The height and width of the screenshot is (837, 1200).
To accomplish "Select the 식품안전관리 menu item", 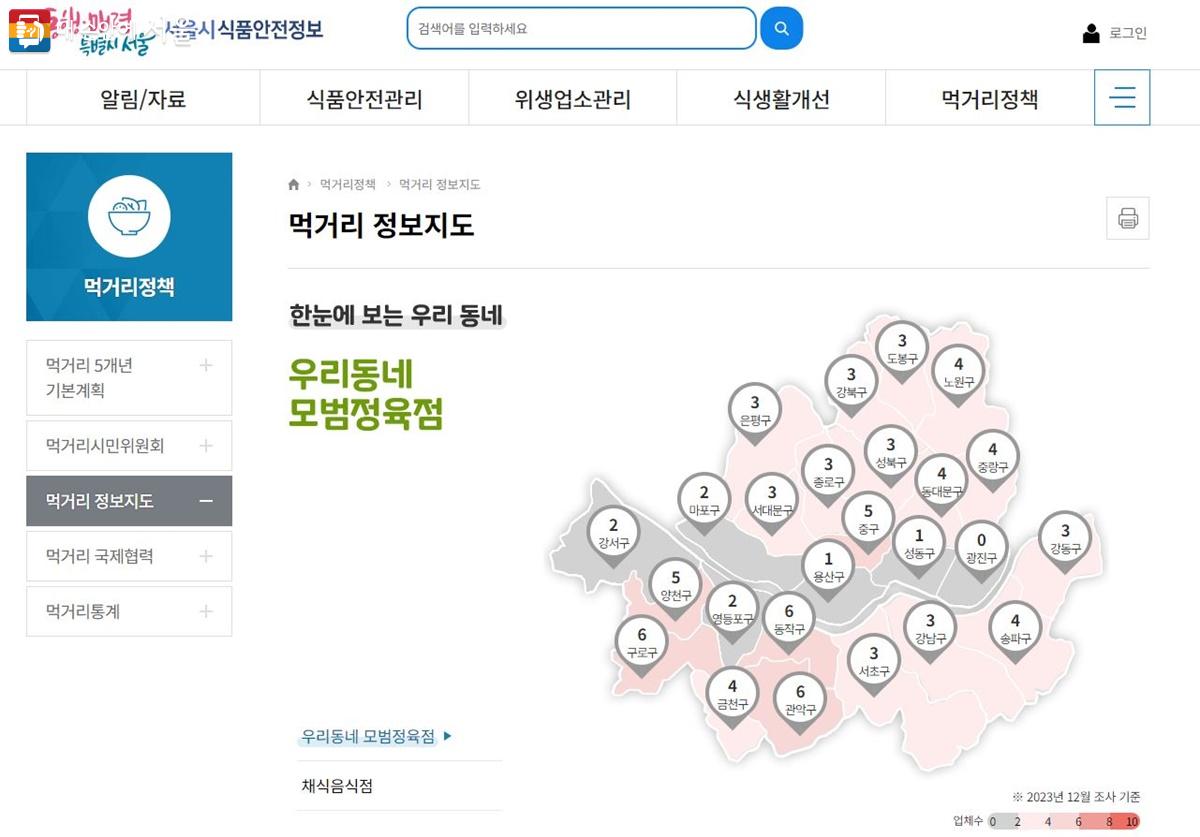I will coord(363,97).
